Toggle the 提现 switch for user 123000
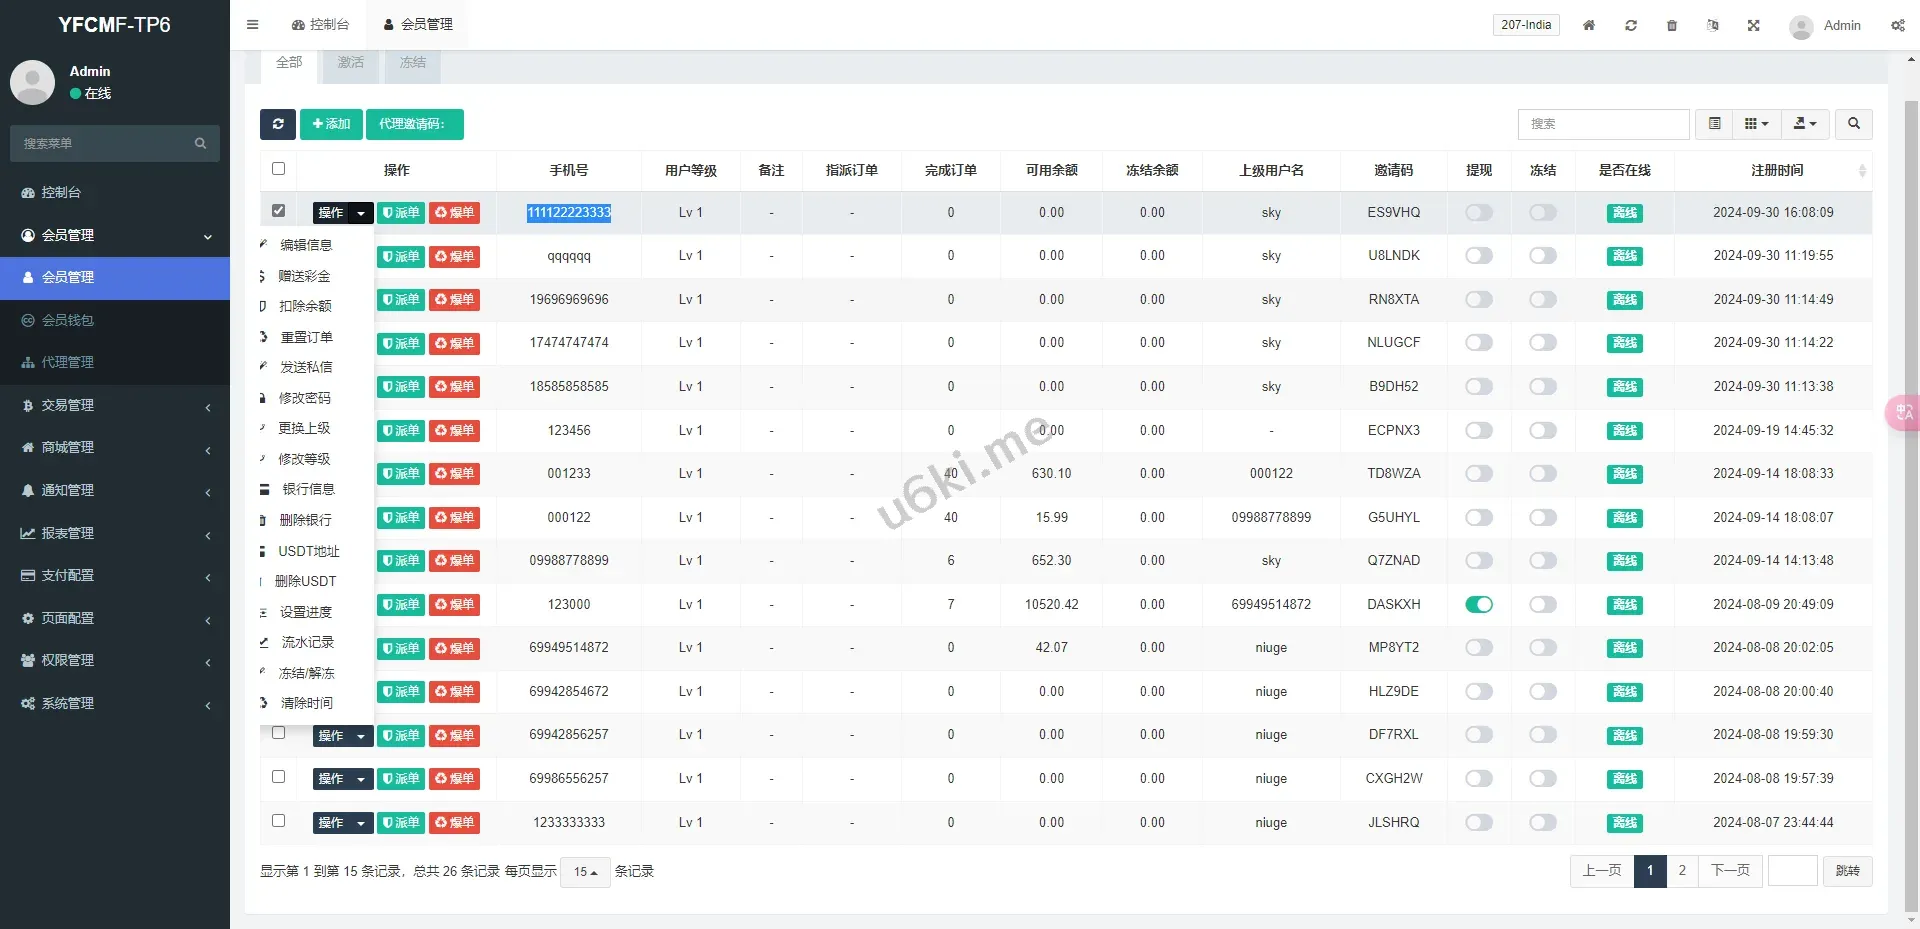Viewport: 1920px width, 929px height. [x=1478, y=604]
